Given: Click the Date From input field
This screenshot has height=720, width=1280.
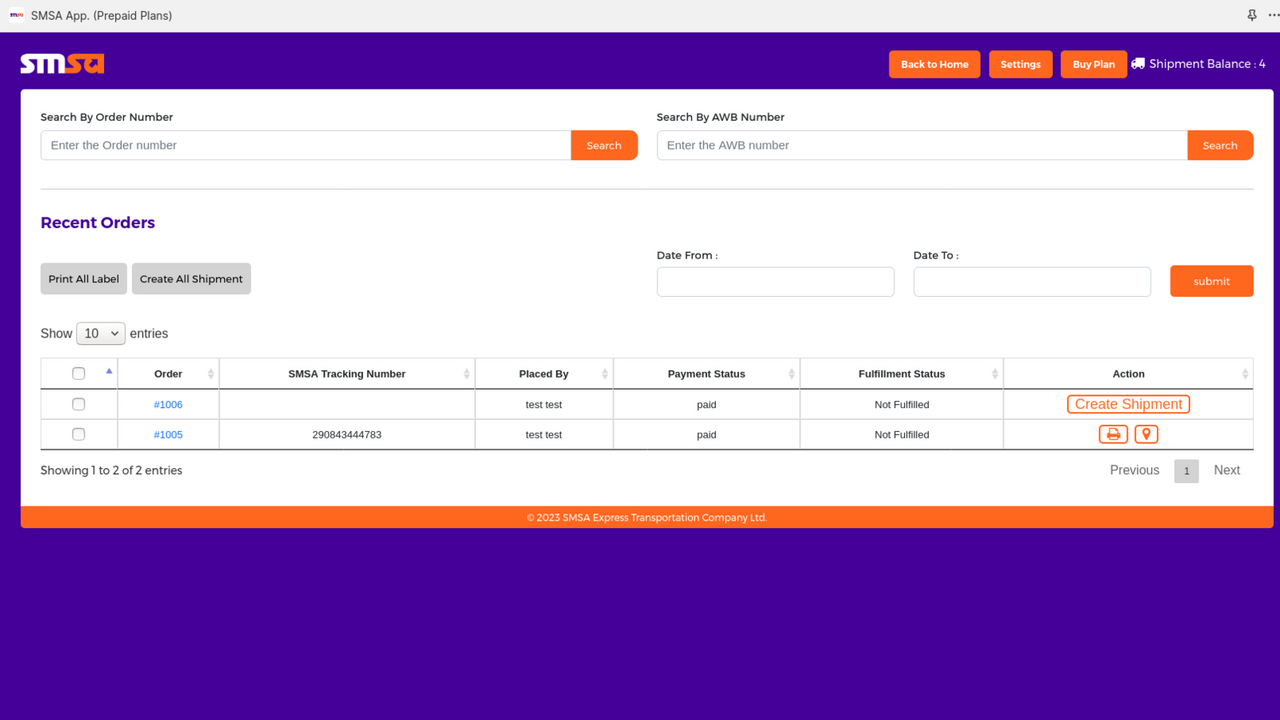Looking at the screenshot, I should pyautogui.click(x=775, y=281).
